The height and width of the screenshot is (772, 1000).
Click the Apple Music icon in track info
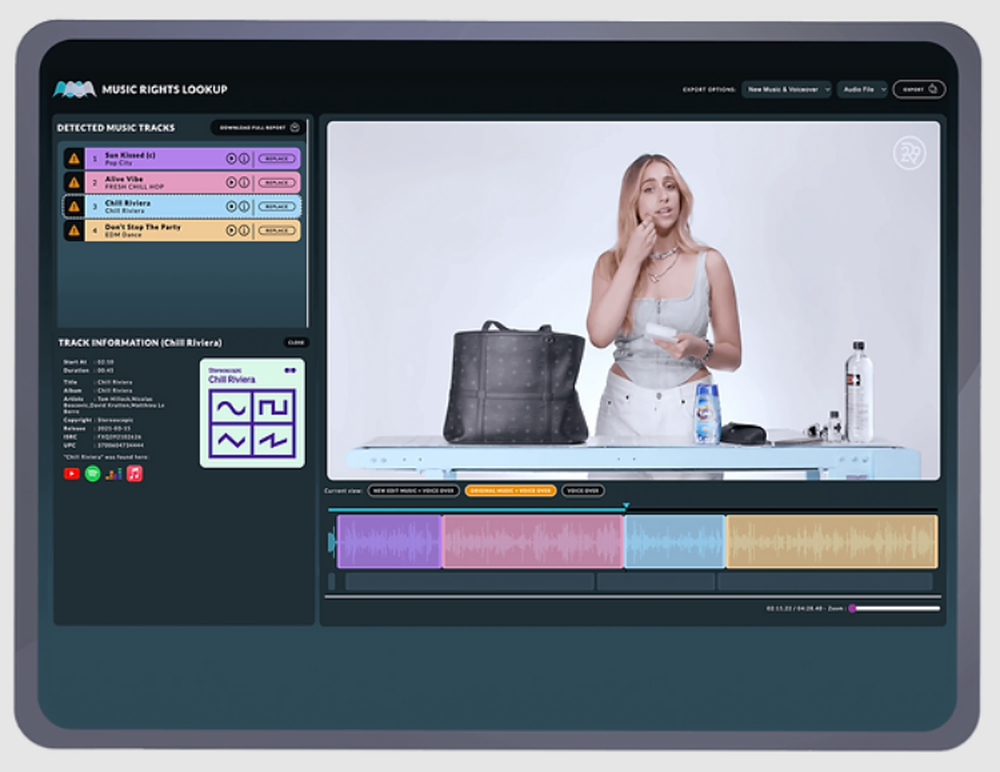[x=136, y=473]
